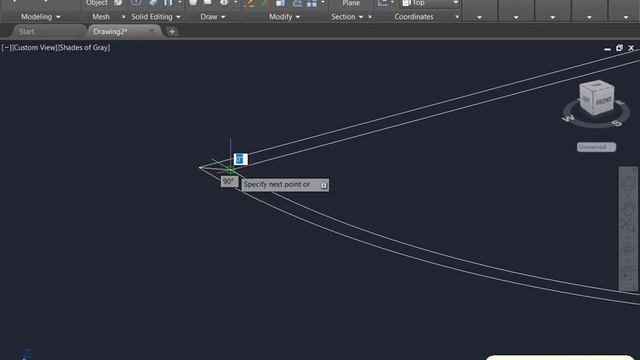Expand the last collapsed ribbon panel arrow at far right

[626, 17]
